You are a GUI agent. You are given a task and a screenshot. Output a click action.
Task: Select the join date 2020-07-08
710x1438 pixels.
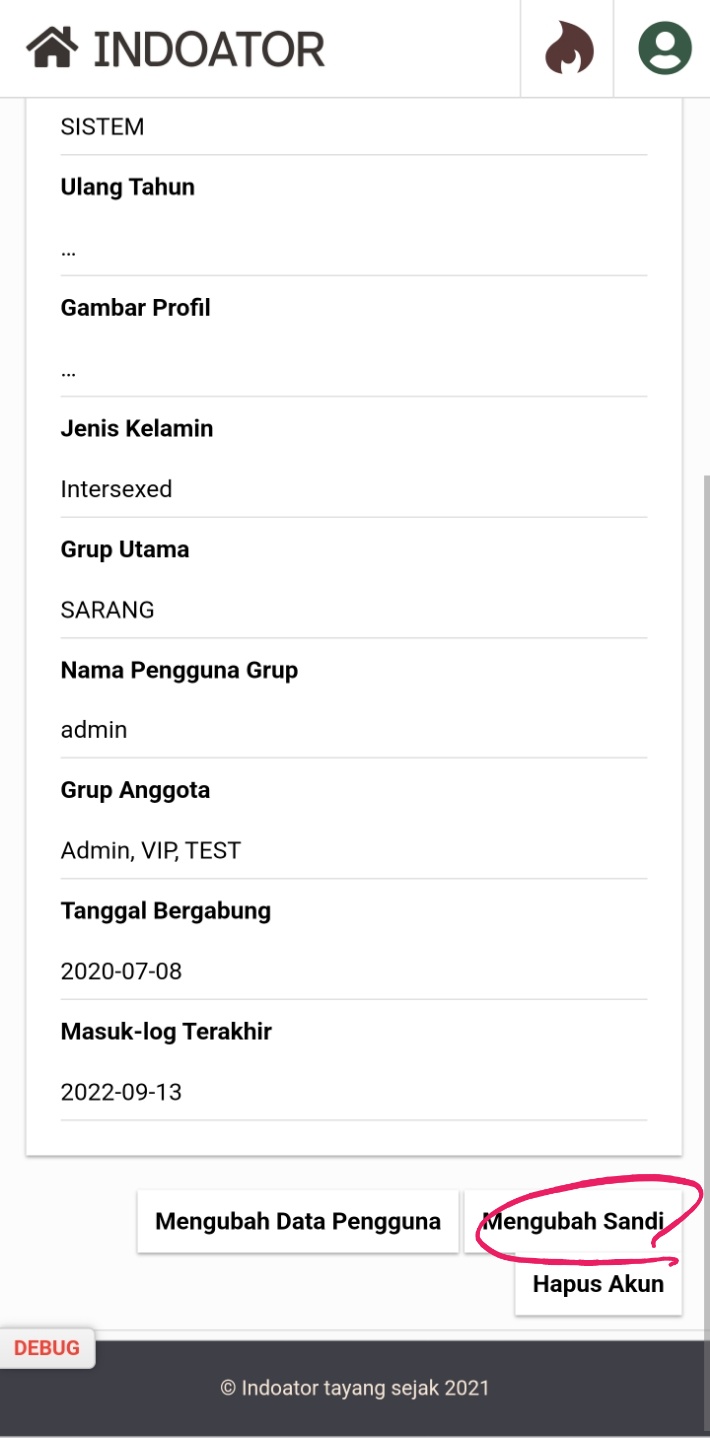pos(122,971)
